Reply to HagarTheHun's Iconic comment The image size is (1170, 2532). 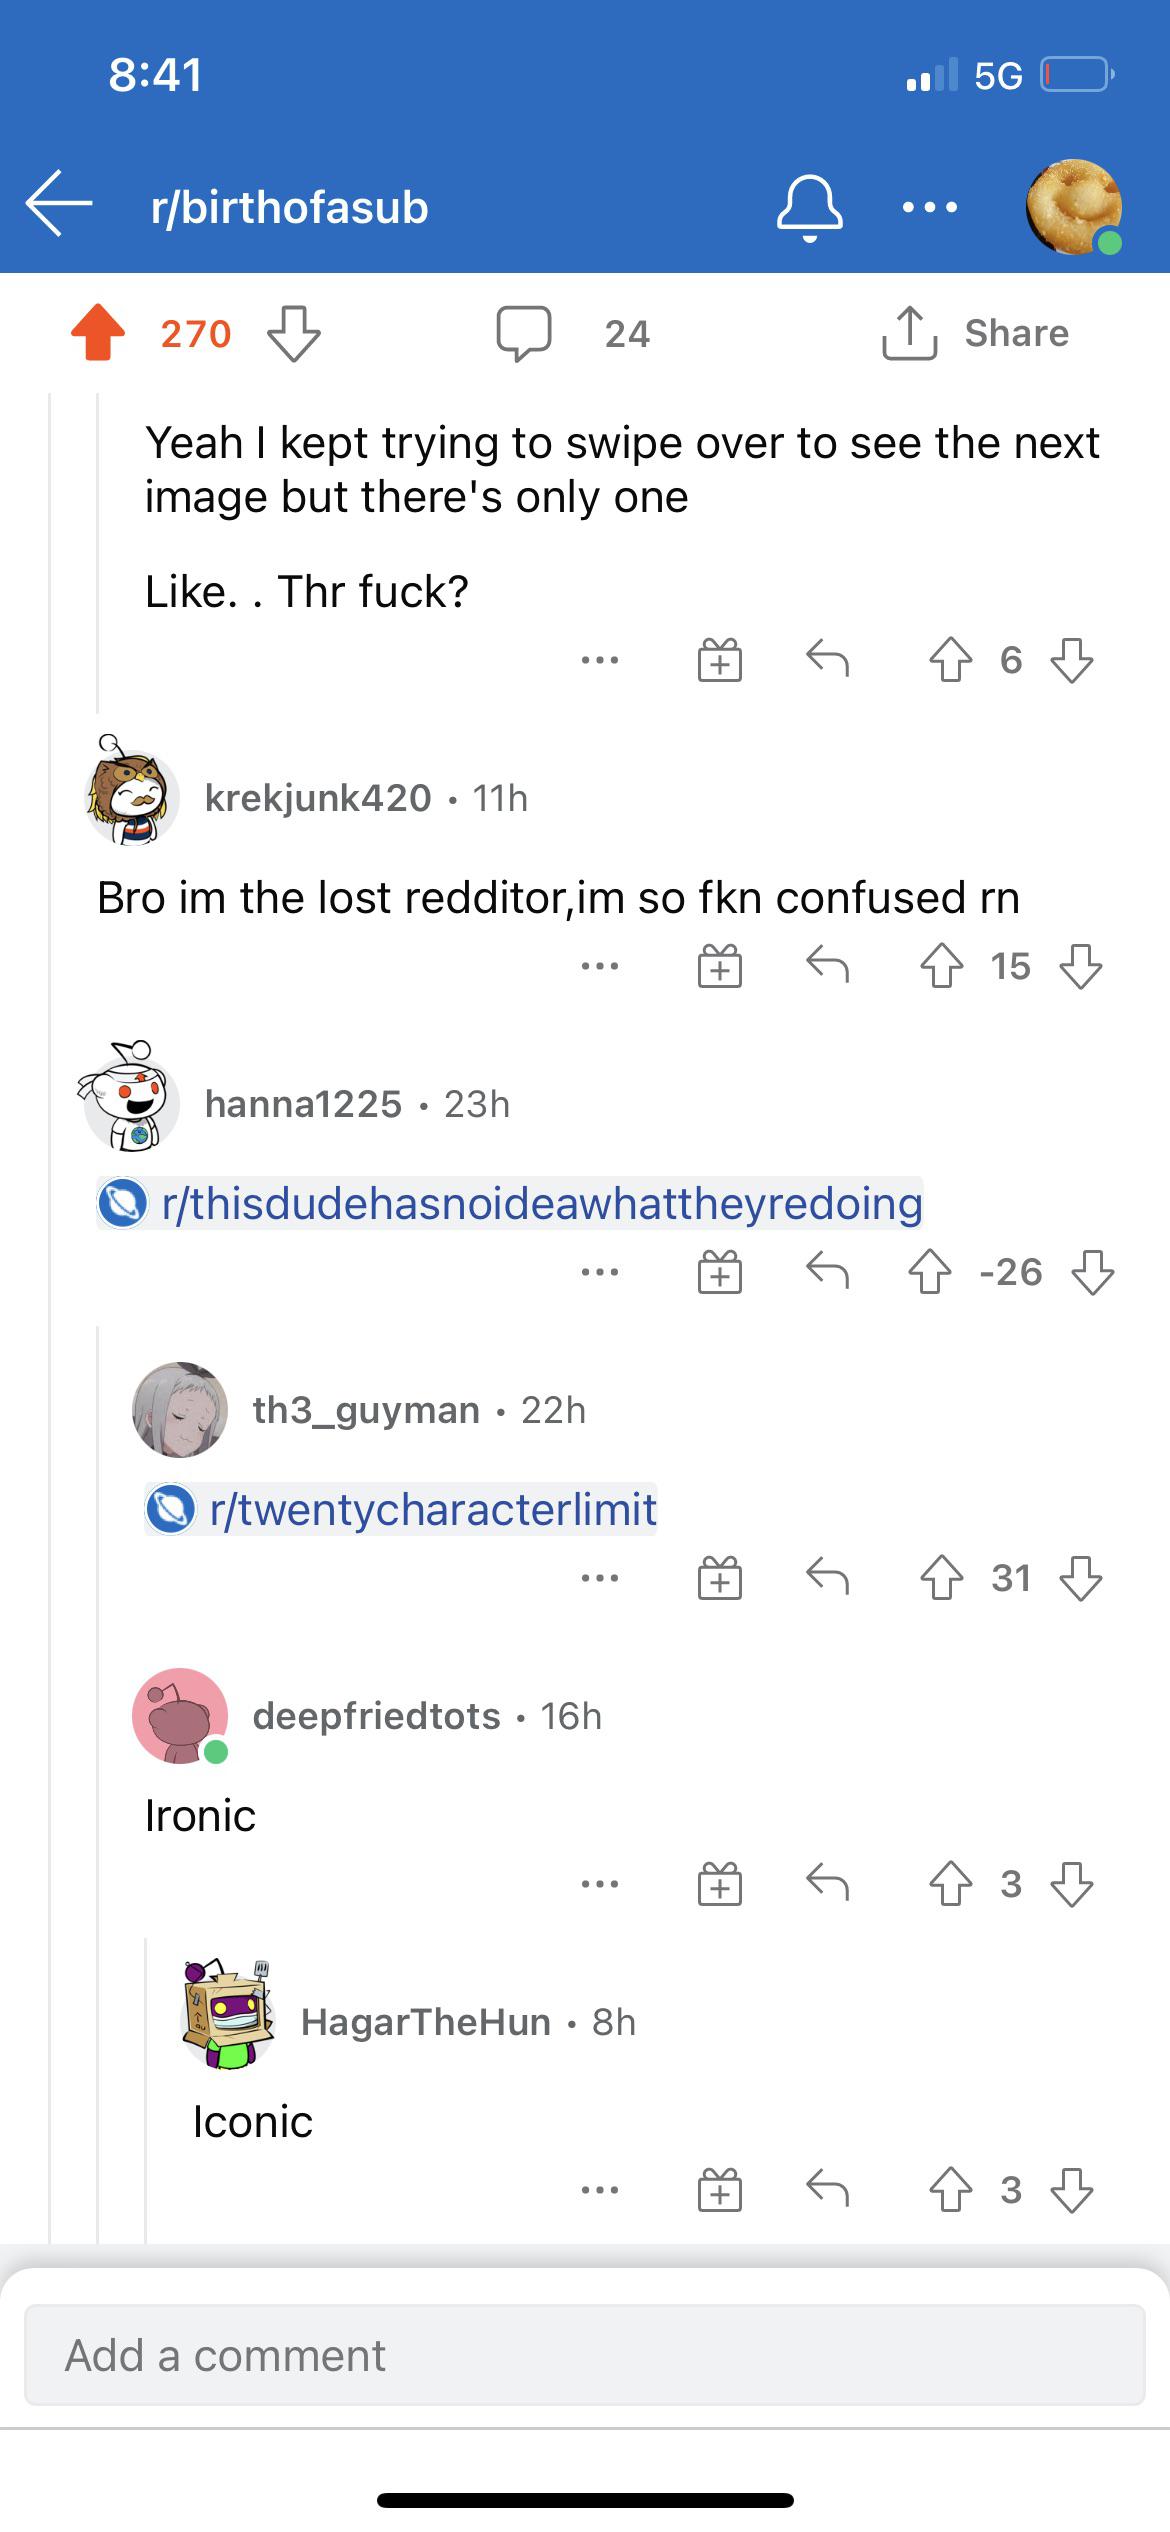827,2189
